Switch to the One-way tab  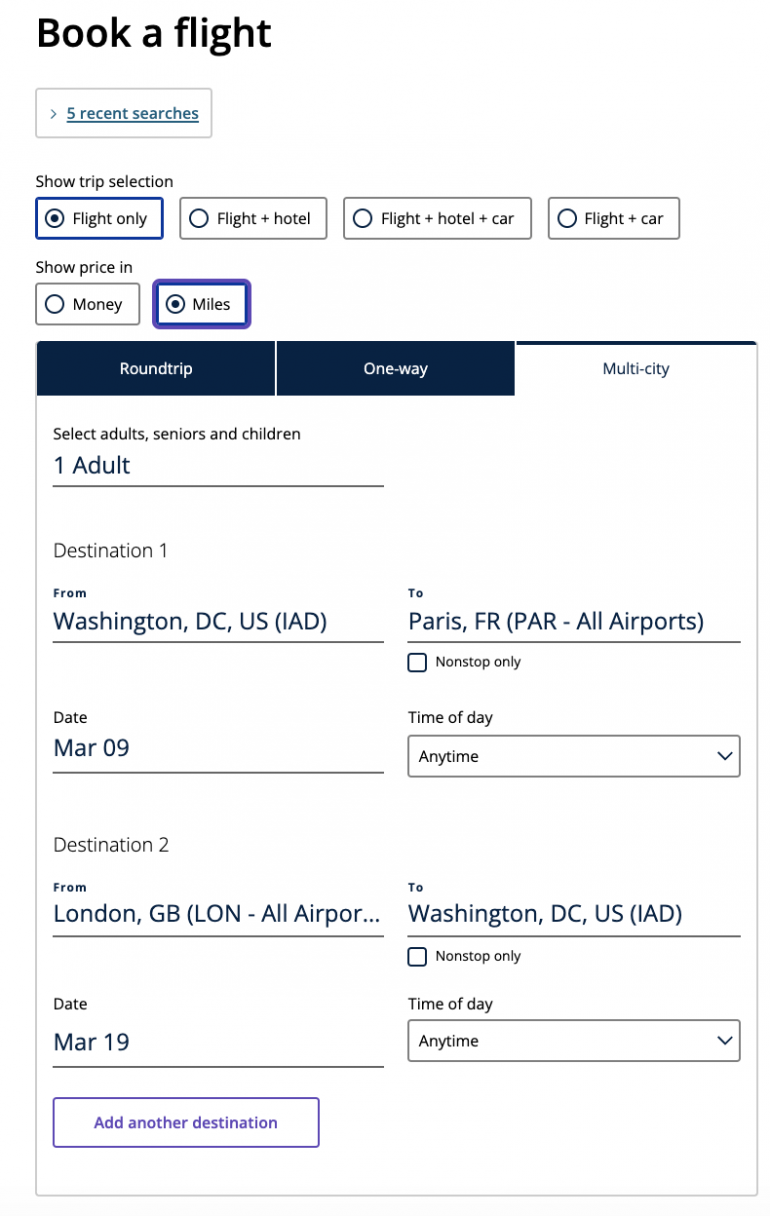[395, 369]
